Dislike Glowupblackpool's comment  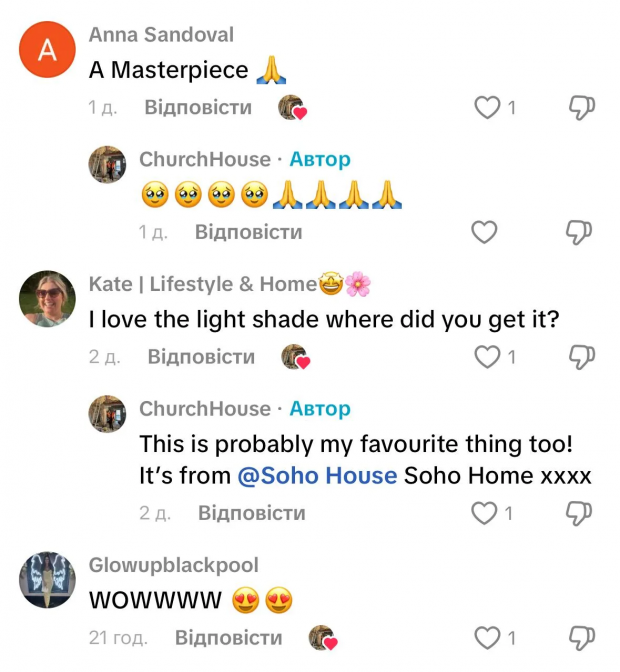581,638
